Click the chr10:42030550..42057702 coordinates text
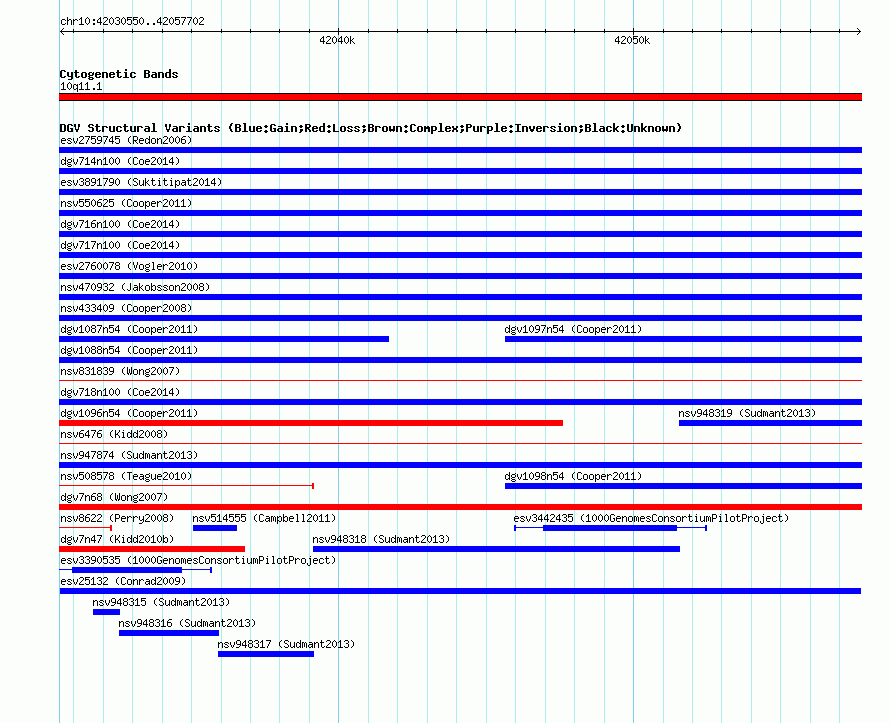 pyautogui.click(x=132, y=21)
